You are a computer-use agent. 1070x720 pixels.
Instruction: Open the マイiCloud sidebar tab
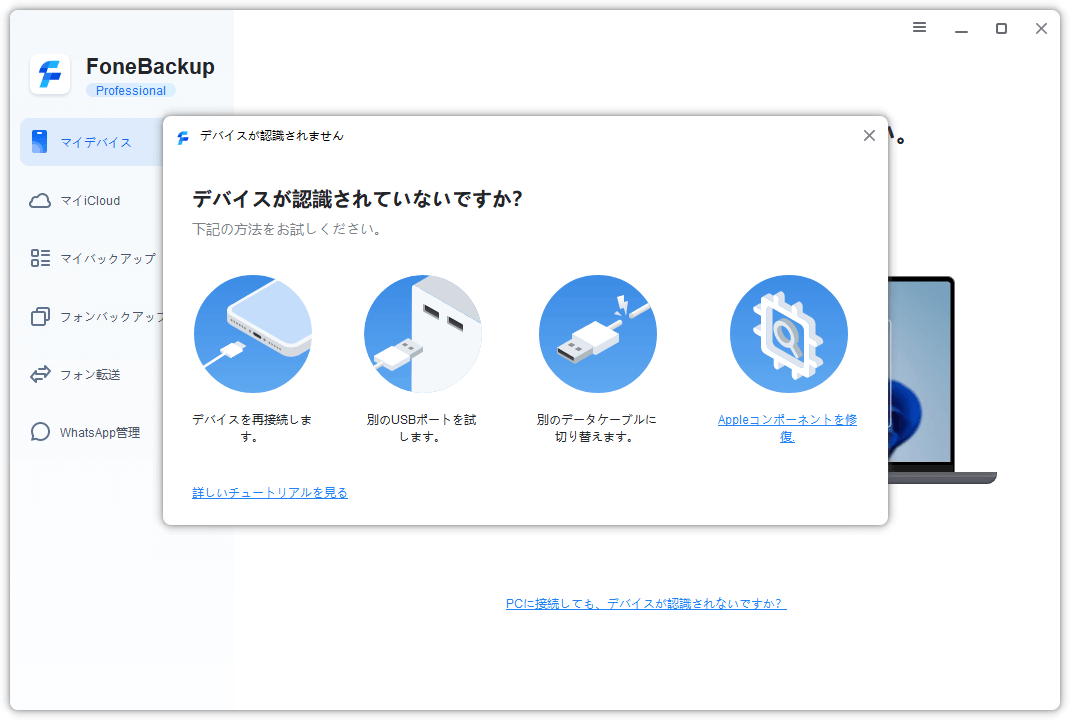pos(91,201)
